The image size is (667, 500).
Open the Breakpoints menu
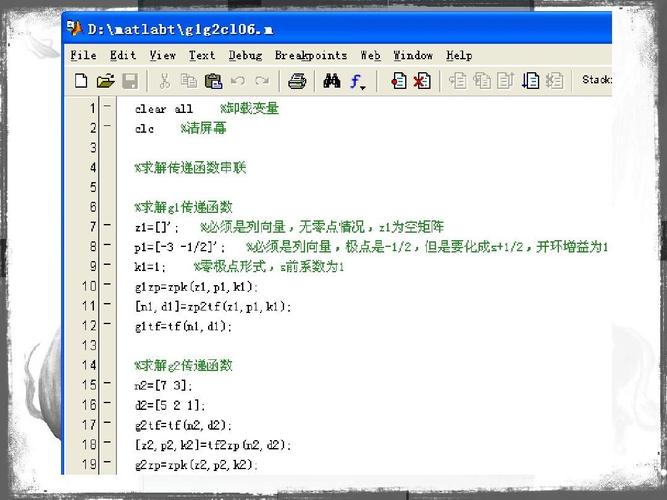tap(311, 56)
